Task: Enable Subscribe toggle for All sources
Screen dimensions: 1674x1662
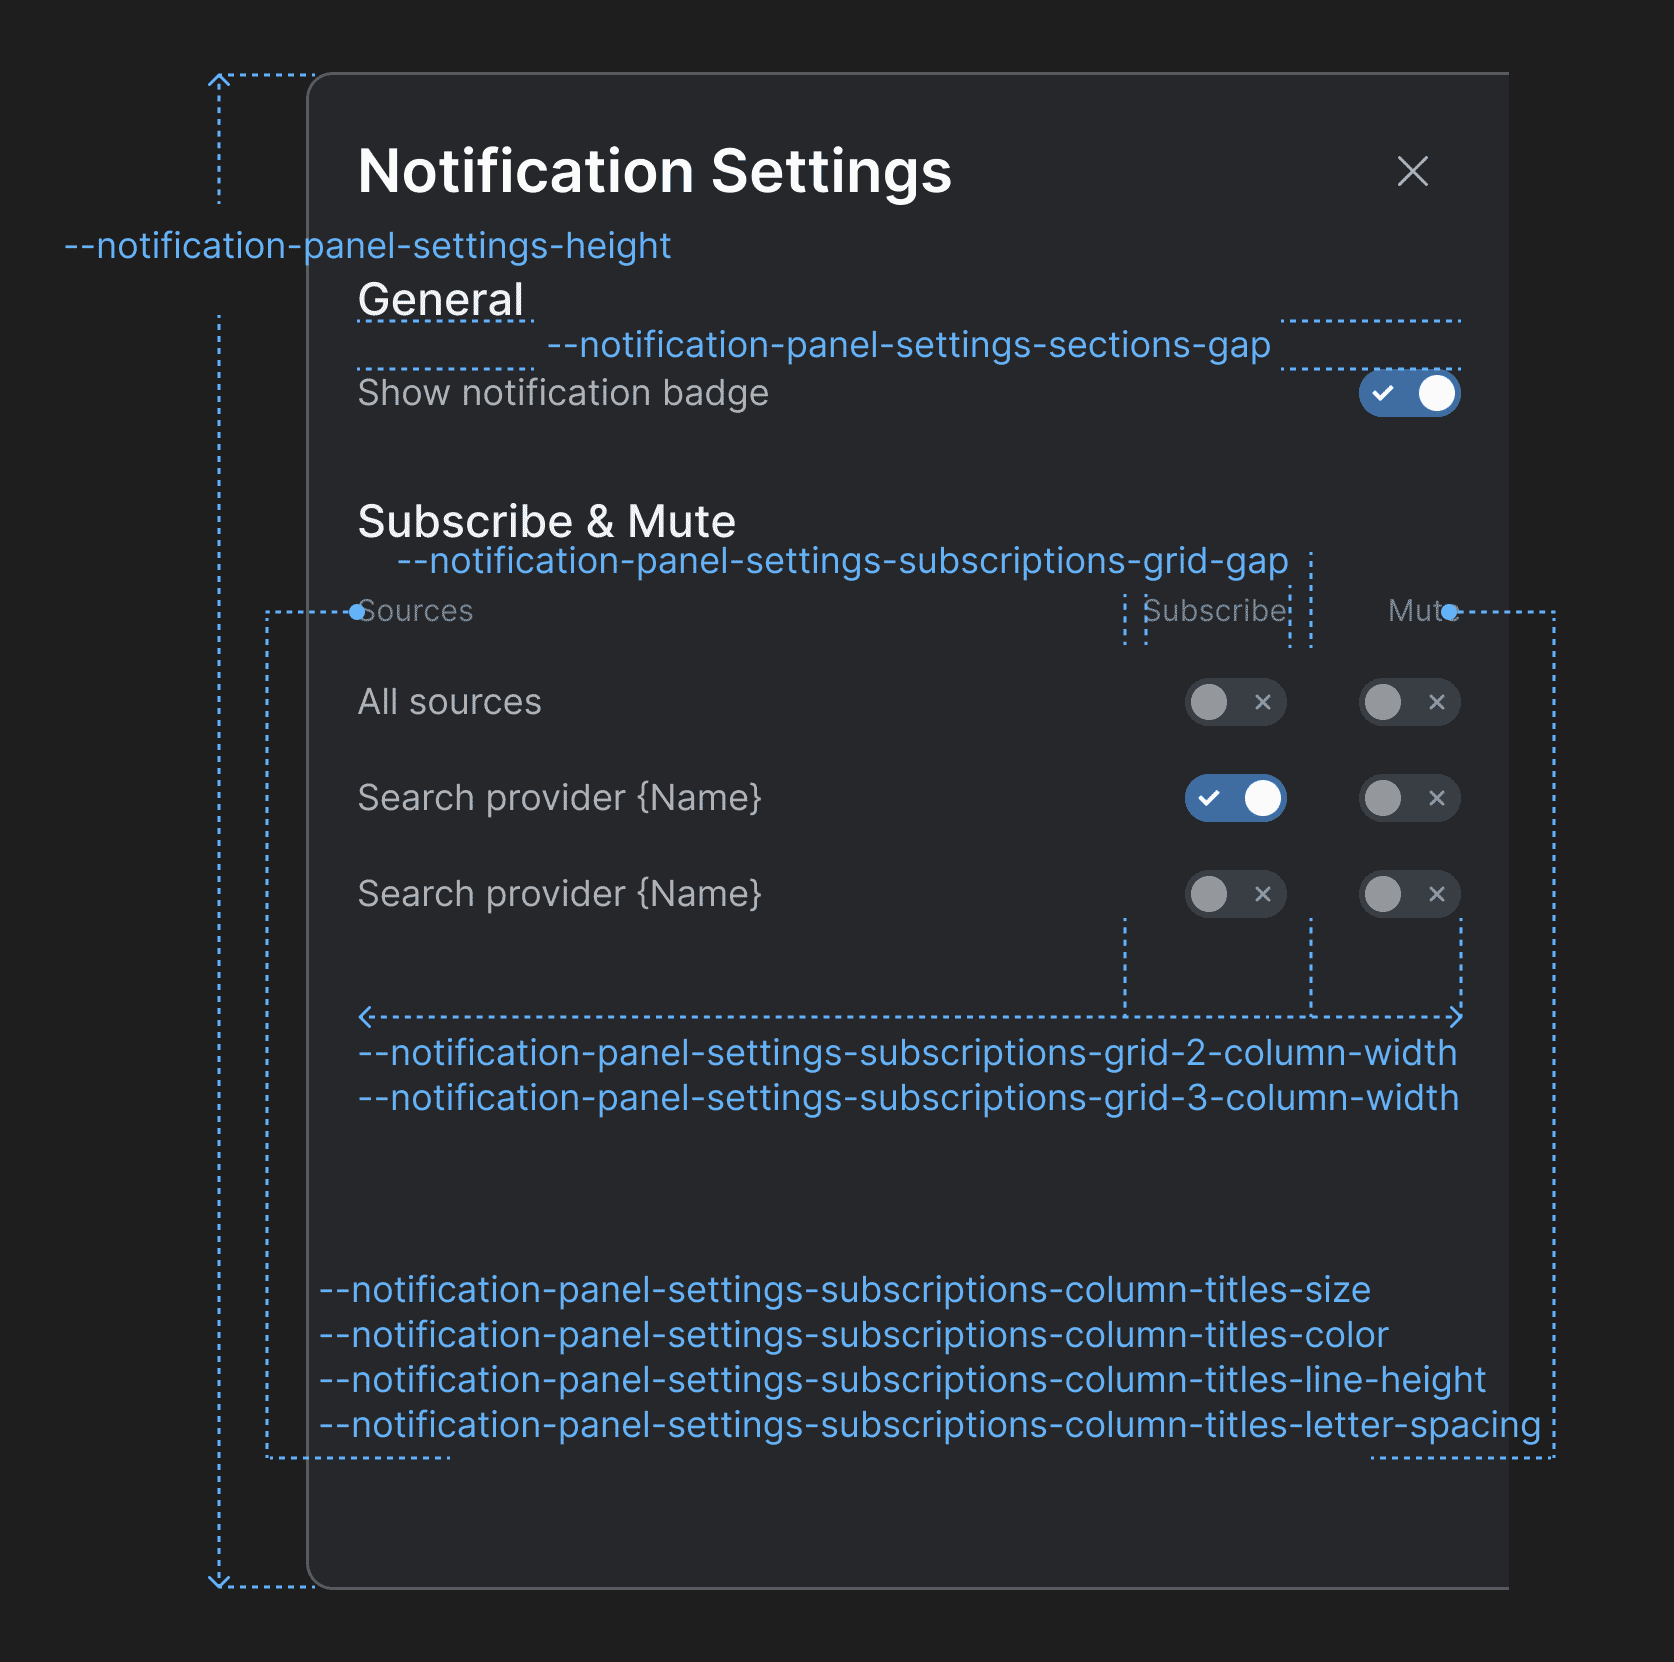Action: tap(1235, 702)
